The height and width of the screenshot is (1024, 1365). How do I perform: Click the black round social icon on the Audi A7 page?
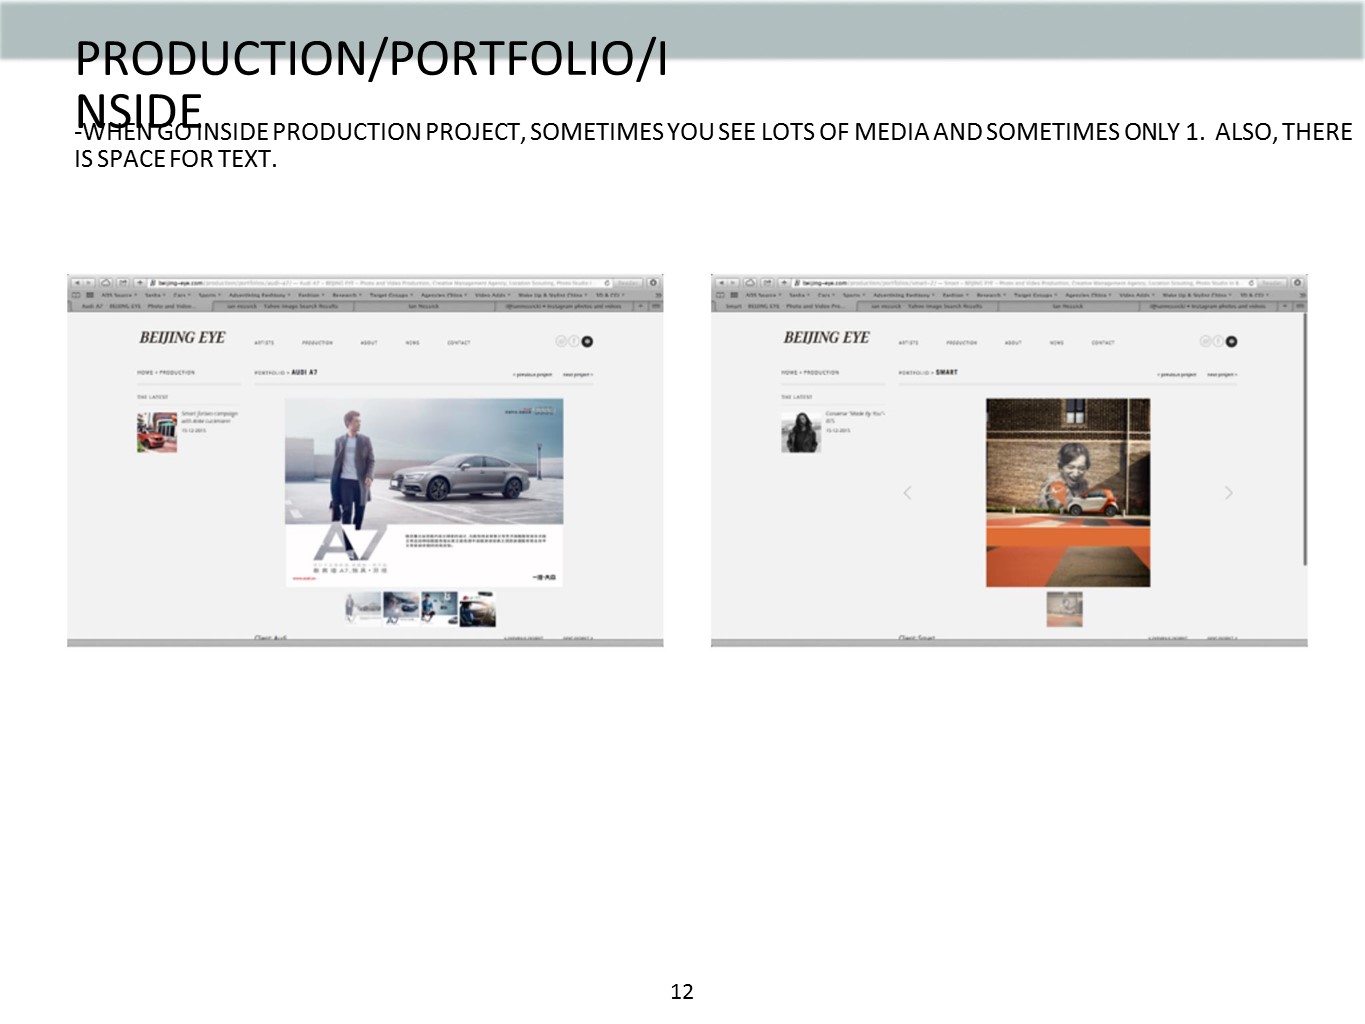click(587, 341)
